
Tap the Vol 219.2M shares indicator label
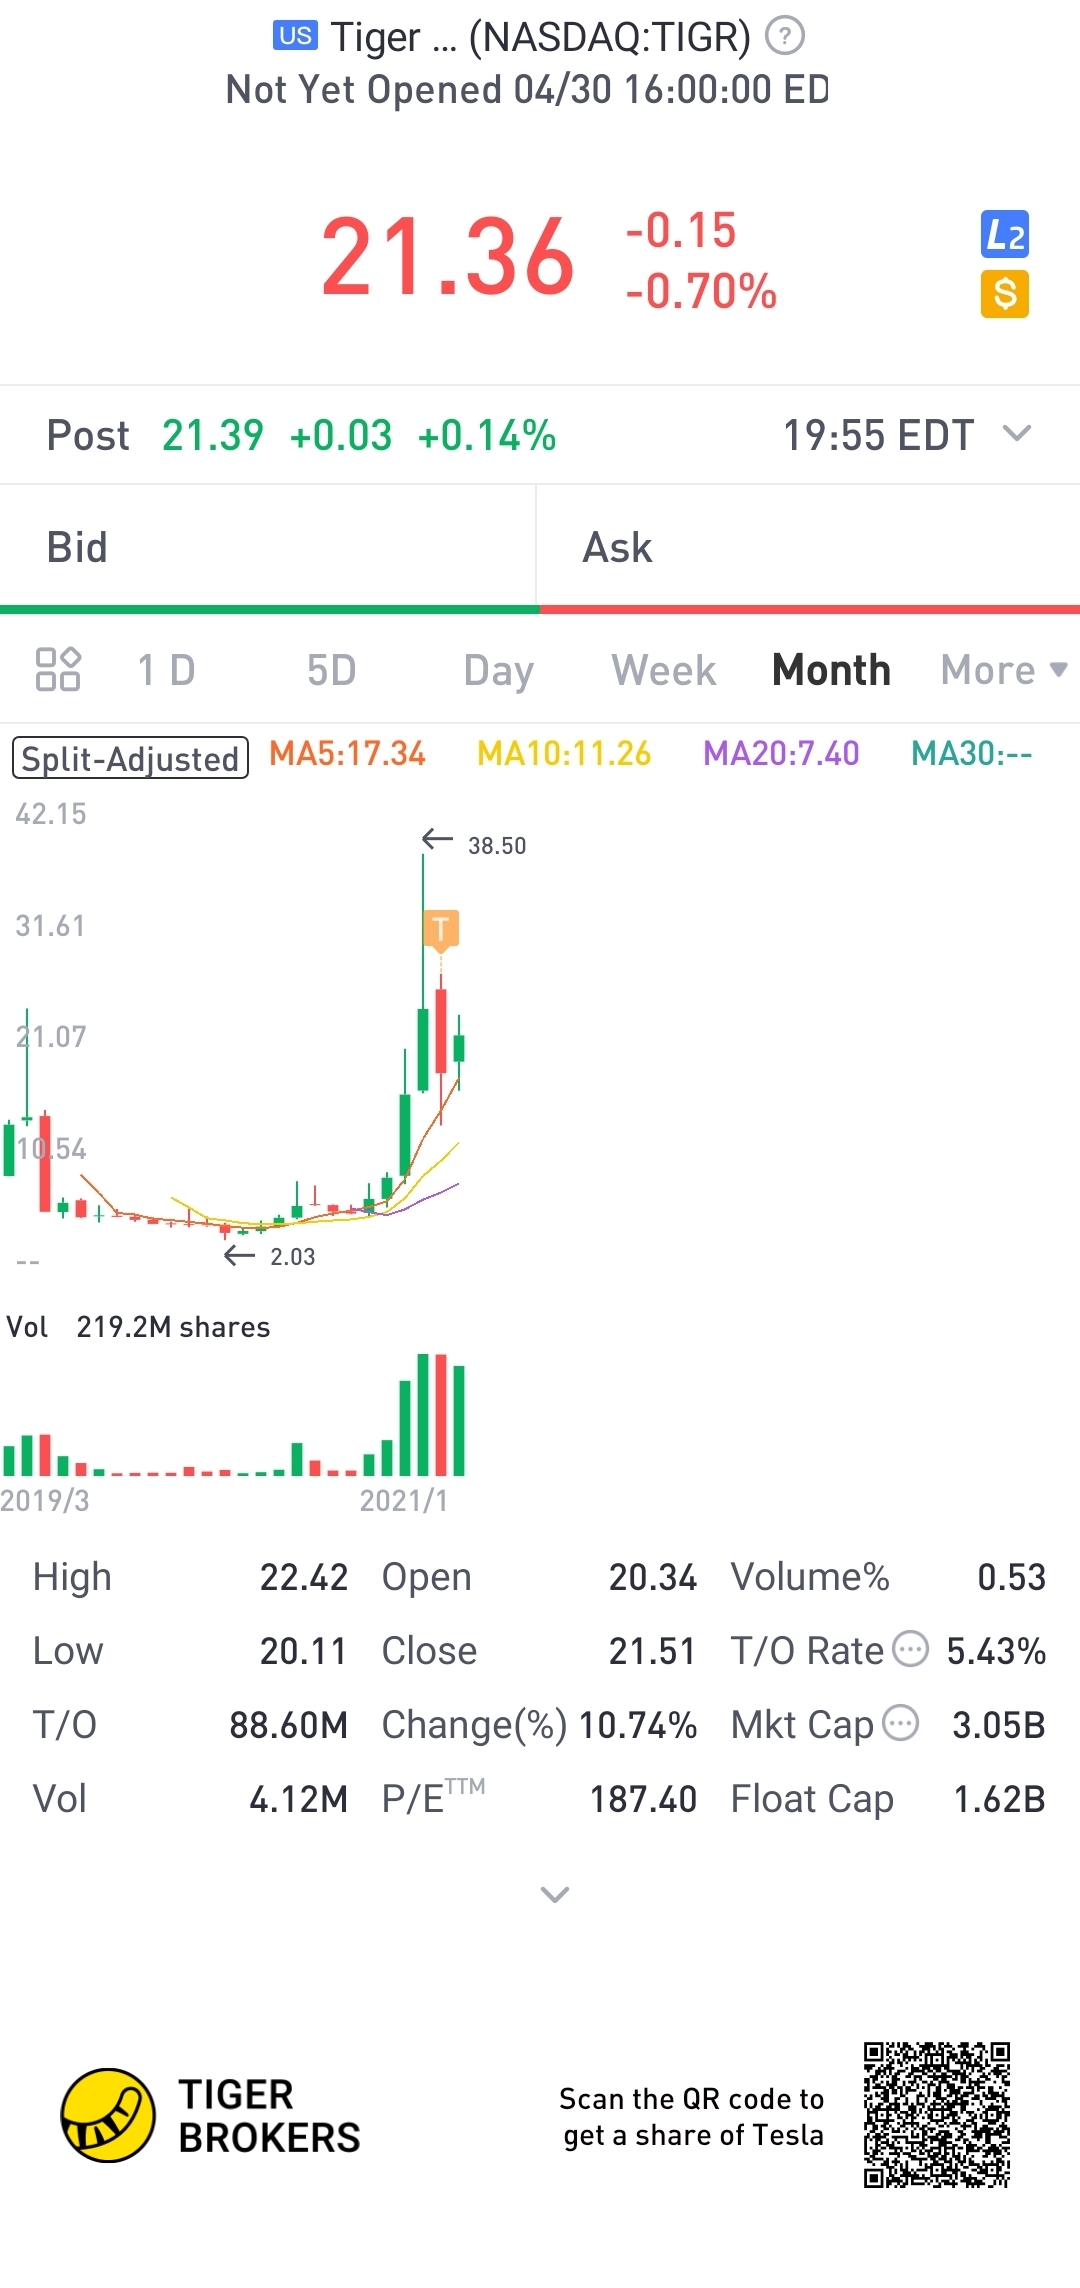pos(138,1327)
